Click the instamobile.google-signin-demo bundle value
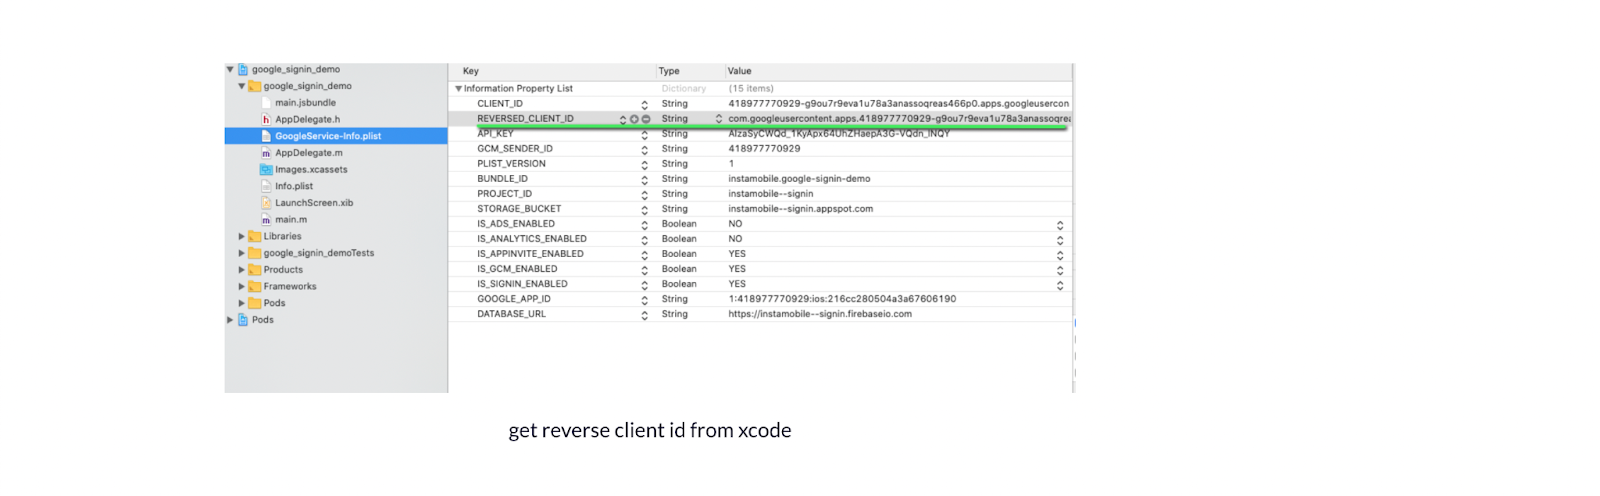1600x496 pixels. (799, 179)
